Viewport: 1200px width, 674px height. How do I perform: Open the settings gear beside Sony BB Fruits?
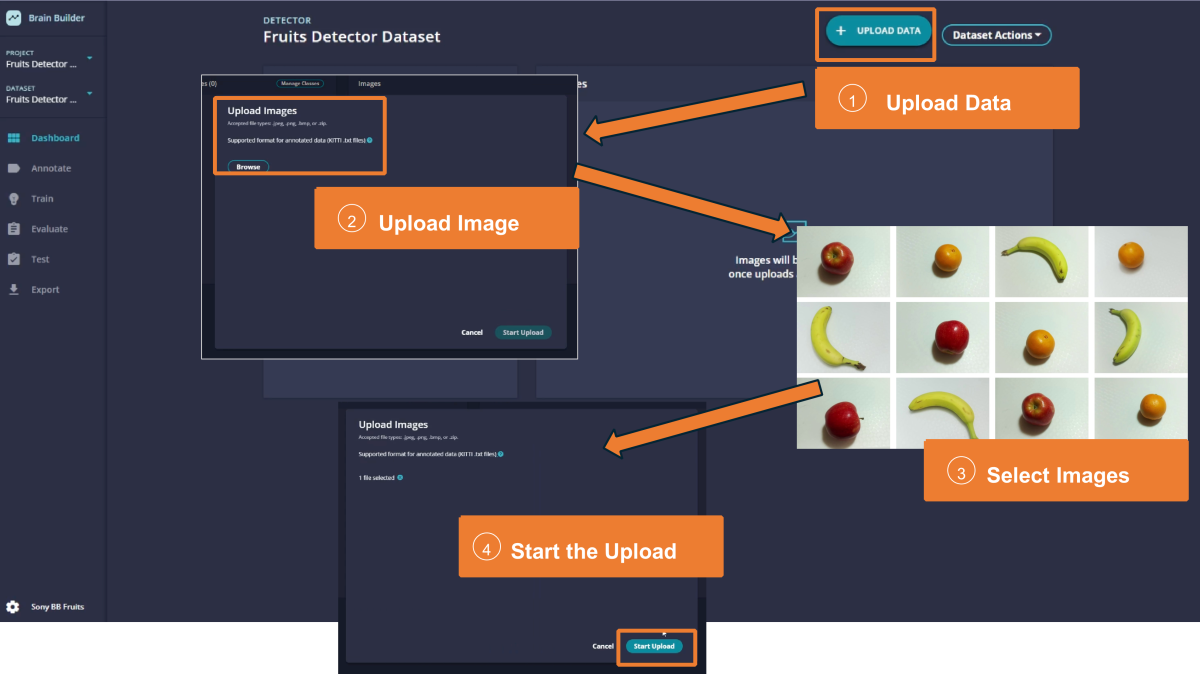point(13,607)
